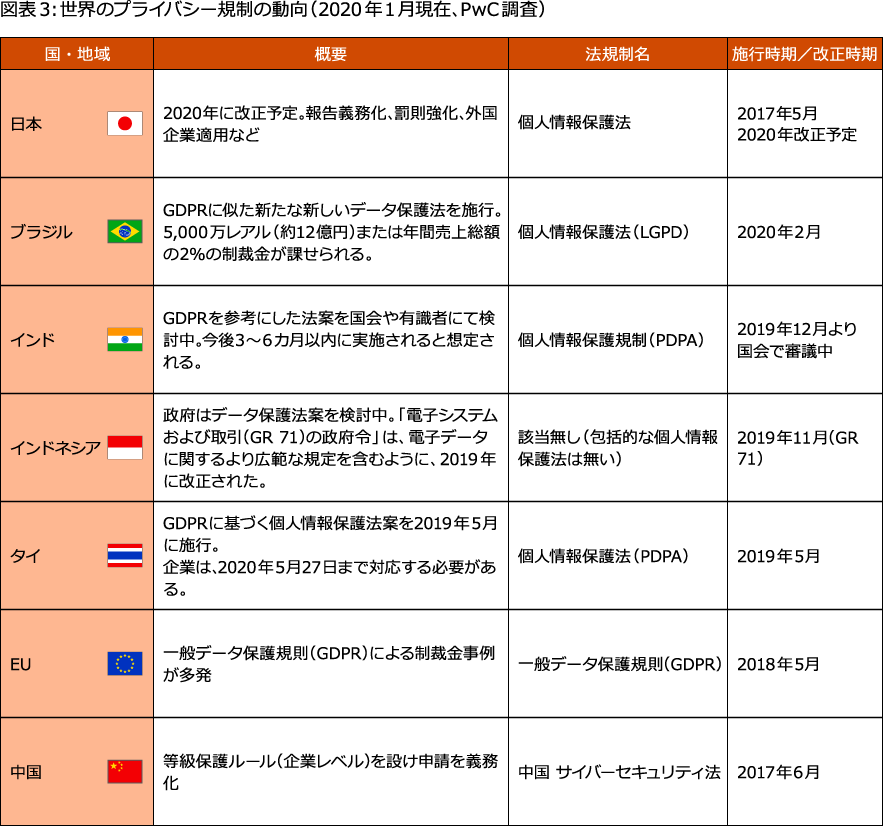
Task: Select the 施行時期/改正時期 column header
Action: tap(804, 54)
